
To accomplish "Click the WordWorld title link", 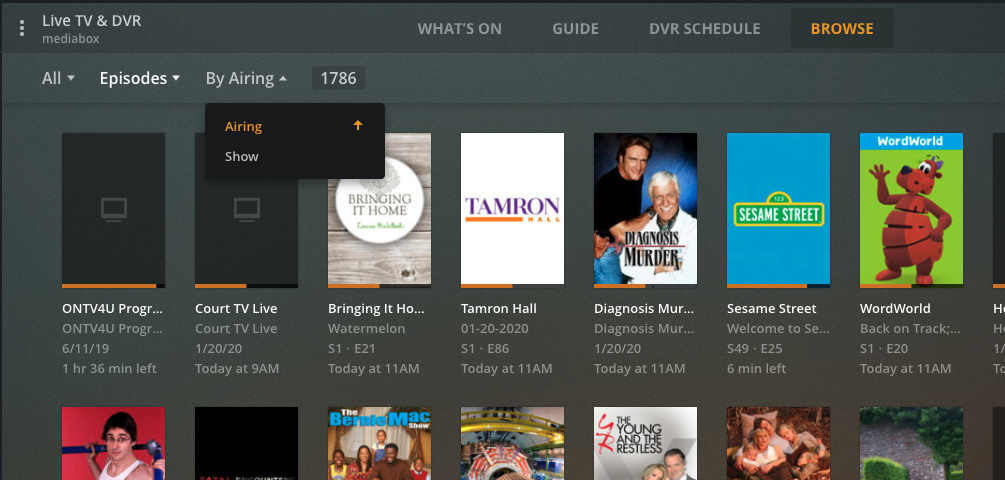I will click(x=895, y=309).
